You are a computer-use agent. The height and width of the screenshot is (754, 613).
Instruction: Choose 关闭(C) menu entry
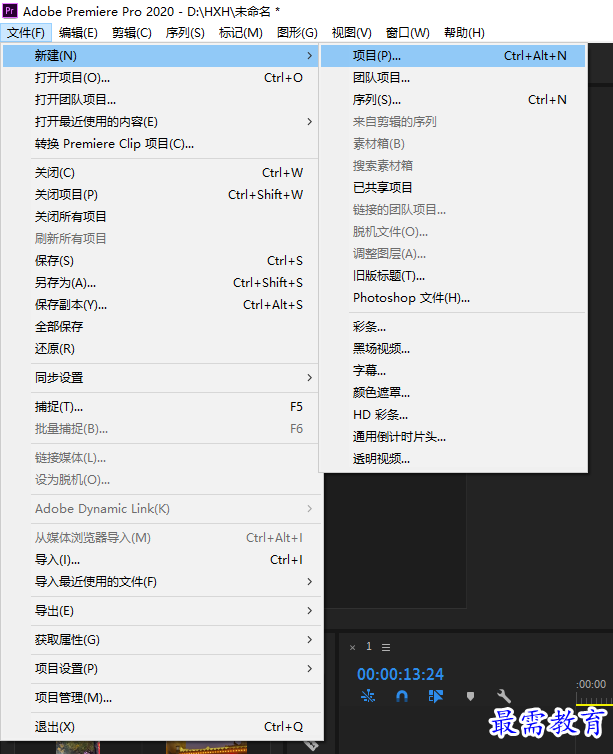click(161, 173)
